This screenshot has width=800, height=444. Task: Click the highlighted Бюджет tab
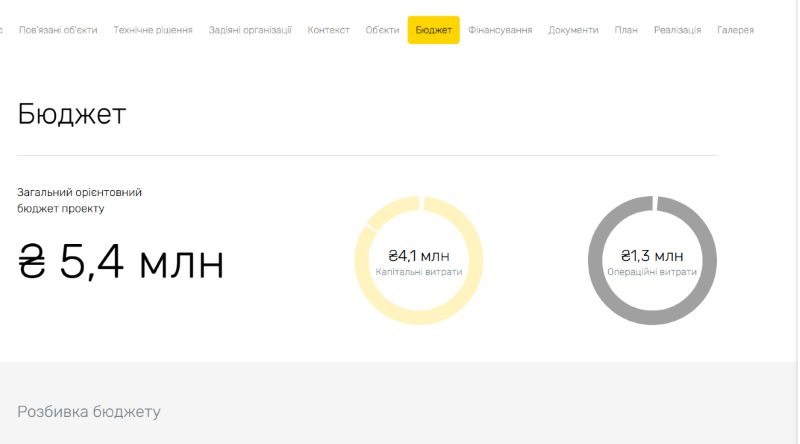[x=433, y=30]
